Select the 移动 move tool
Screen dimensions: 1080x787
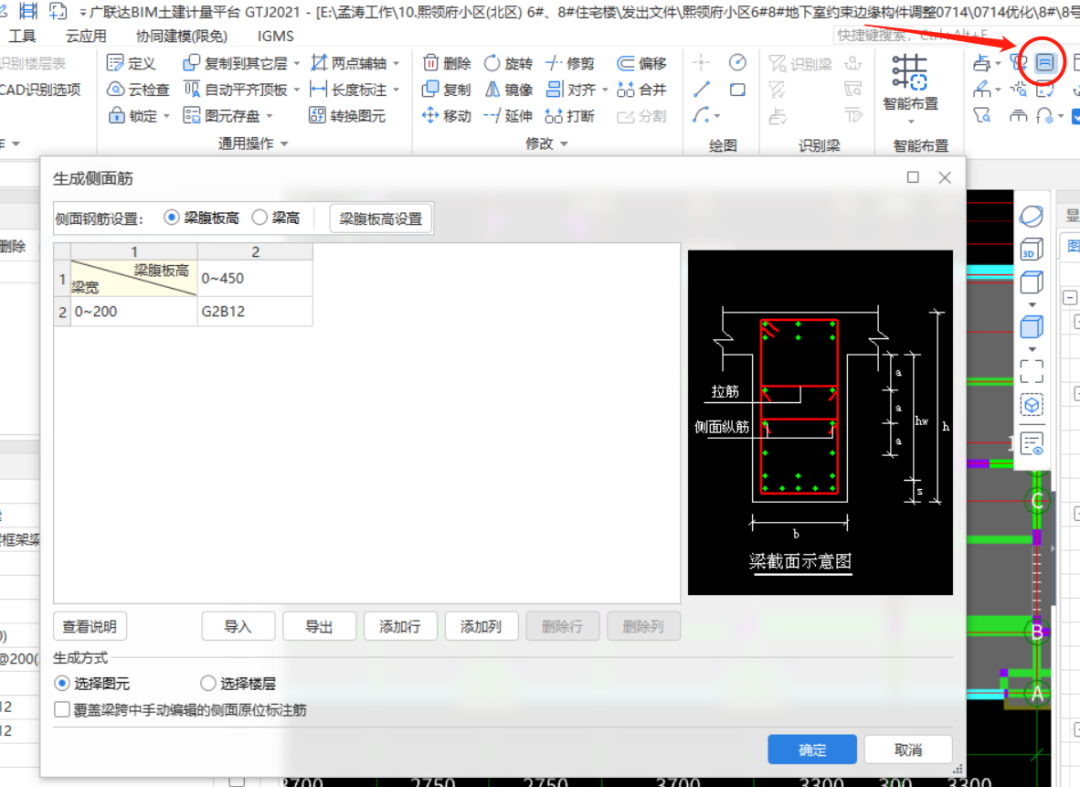[x=431, y=116]
